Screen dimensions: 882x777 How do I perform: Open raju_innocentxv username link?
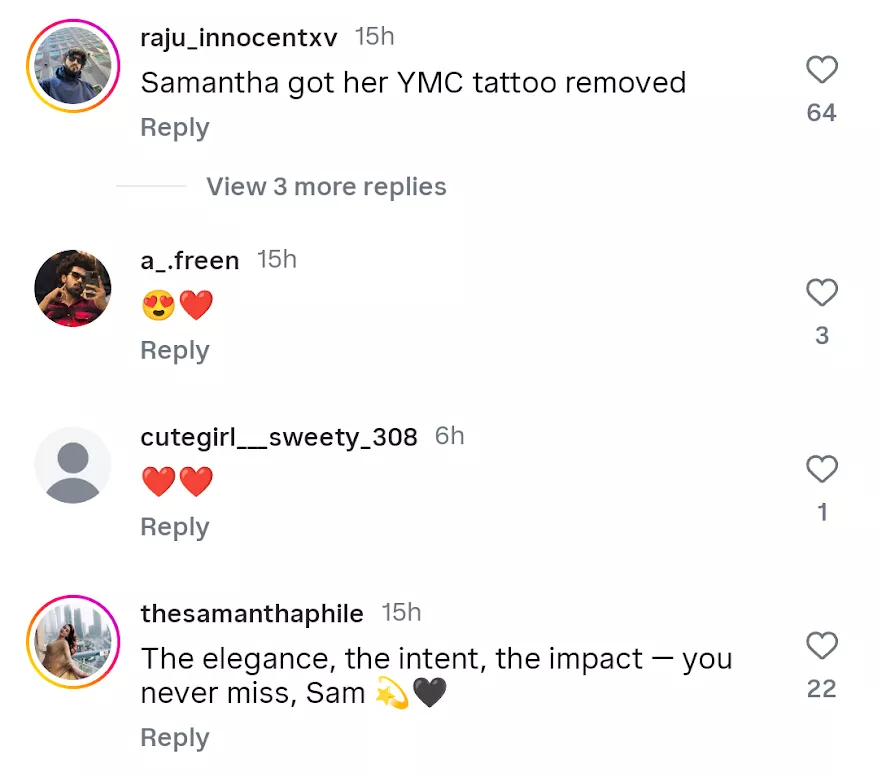click(239, 37)
